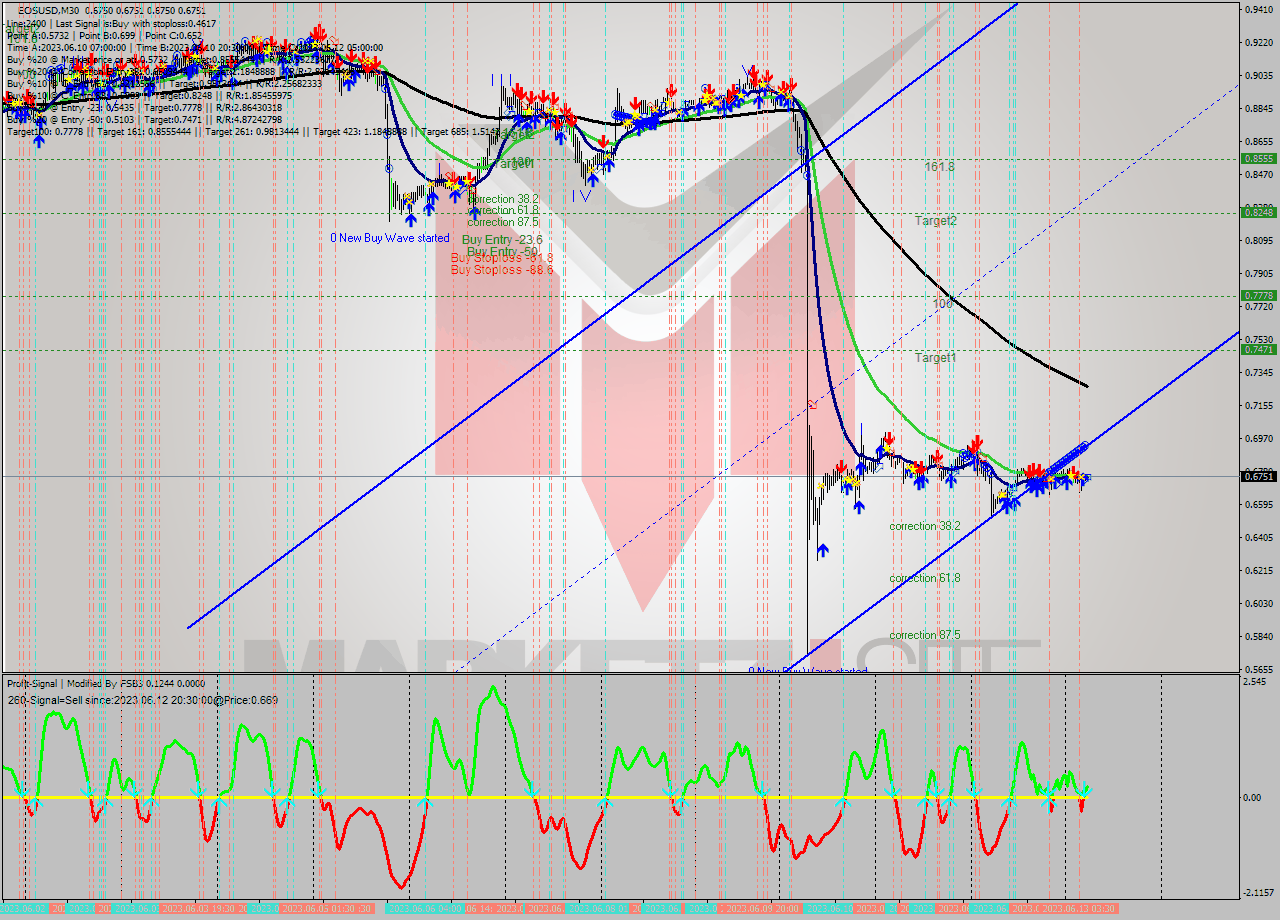Click the -2.1157 value on indicator scale

tap(1258, 892)
